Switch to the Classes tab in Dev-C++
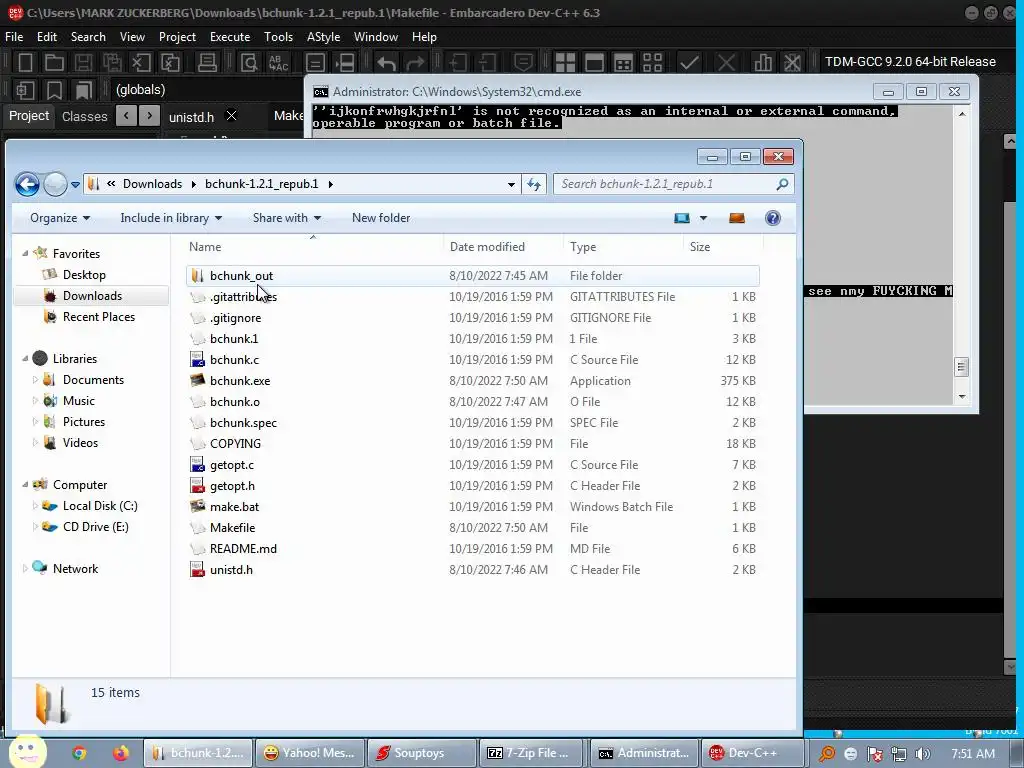This screenshot has height=768, width=1024. 84,116
